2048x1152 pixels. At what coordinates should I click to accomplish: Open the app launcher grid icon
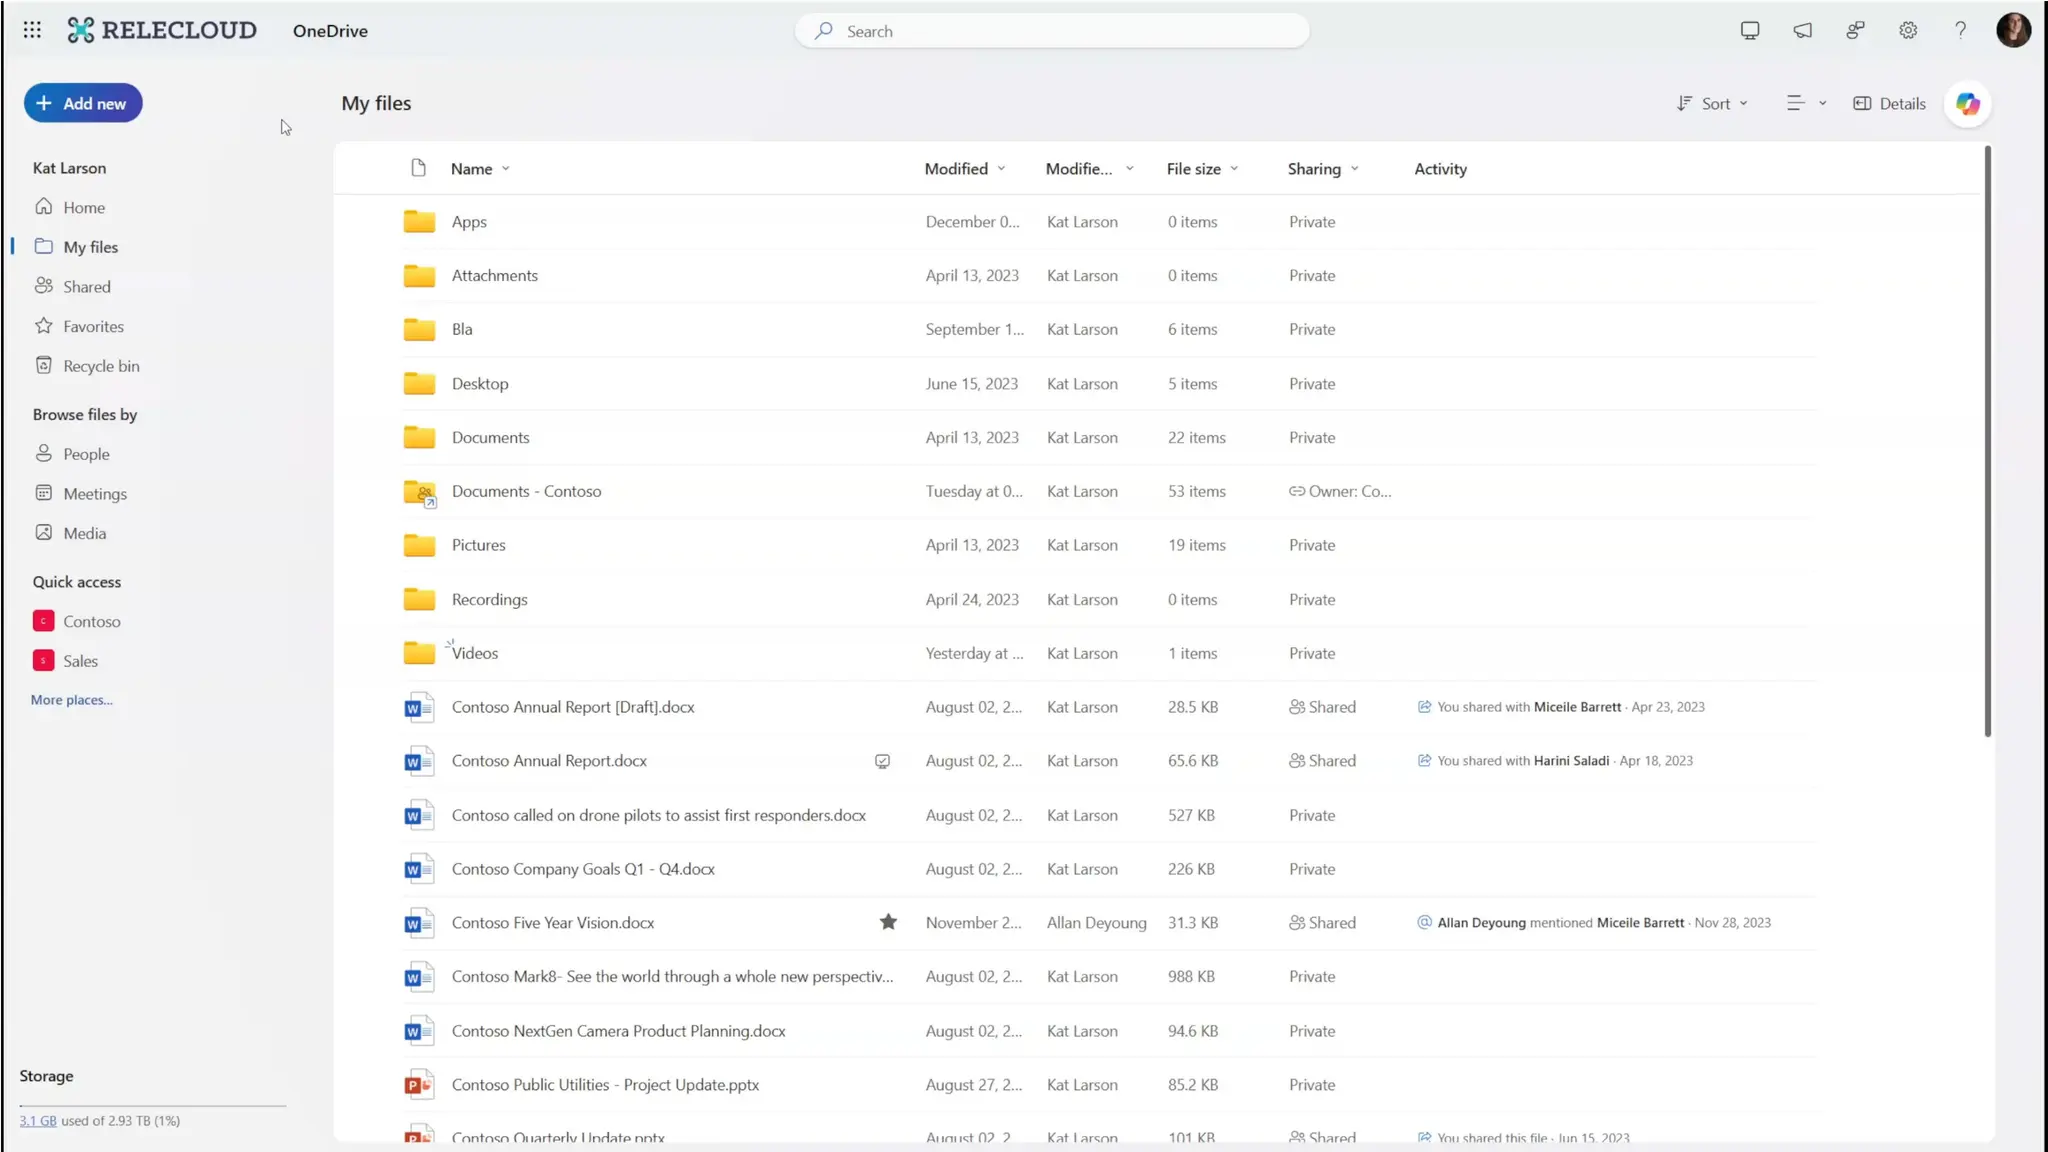(32, 30)
